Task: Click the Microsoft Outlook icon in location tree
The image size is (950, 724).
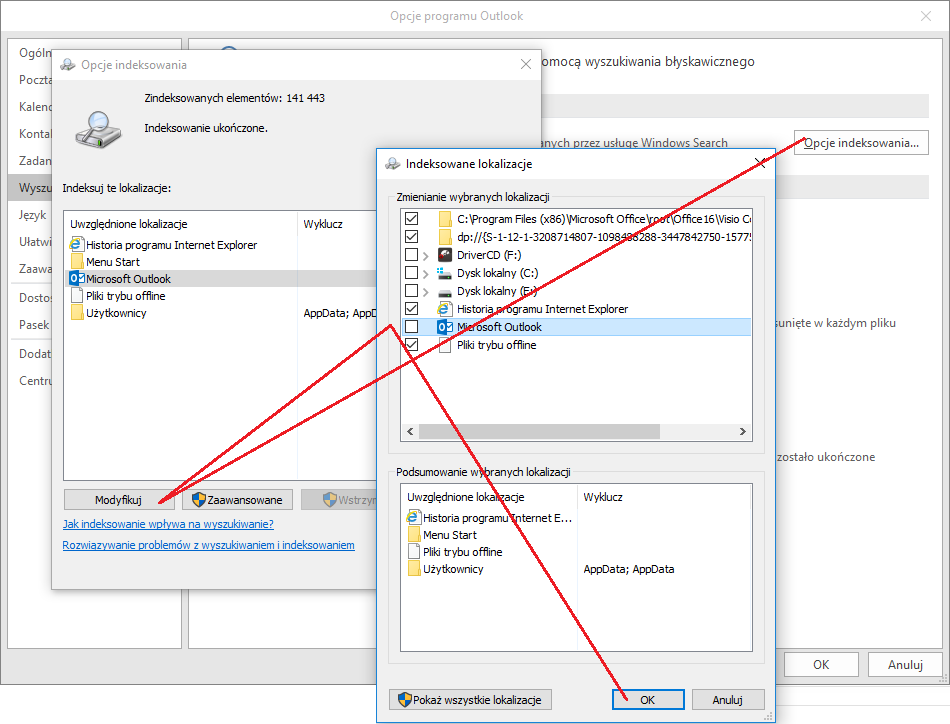Action: (x=445, y=327)
